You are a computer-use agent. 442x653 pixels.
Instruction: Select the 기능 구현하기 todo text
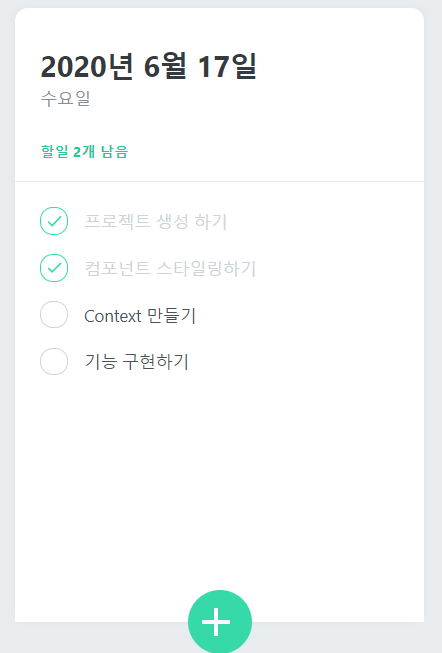pyautogui.click(x=137, y=361)
